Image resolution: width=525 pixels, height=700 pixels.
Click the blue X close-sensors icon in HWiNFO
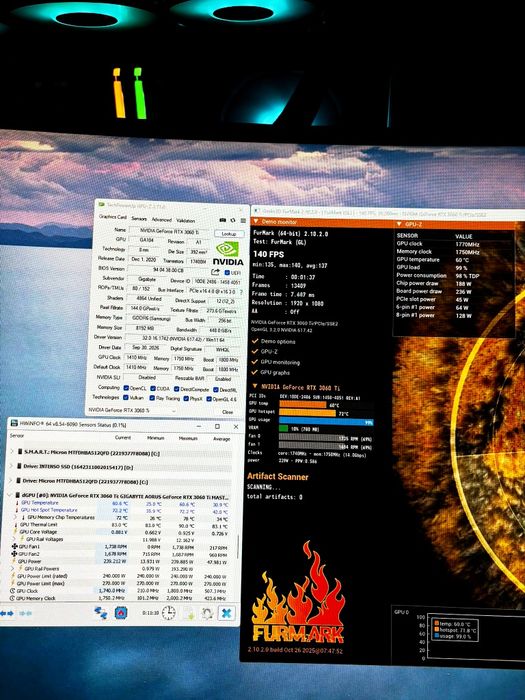pos(226,613)
